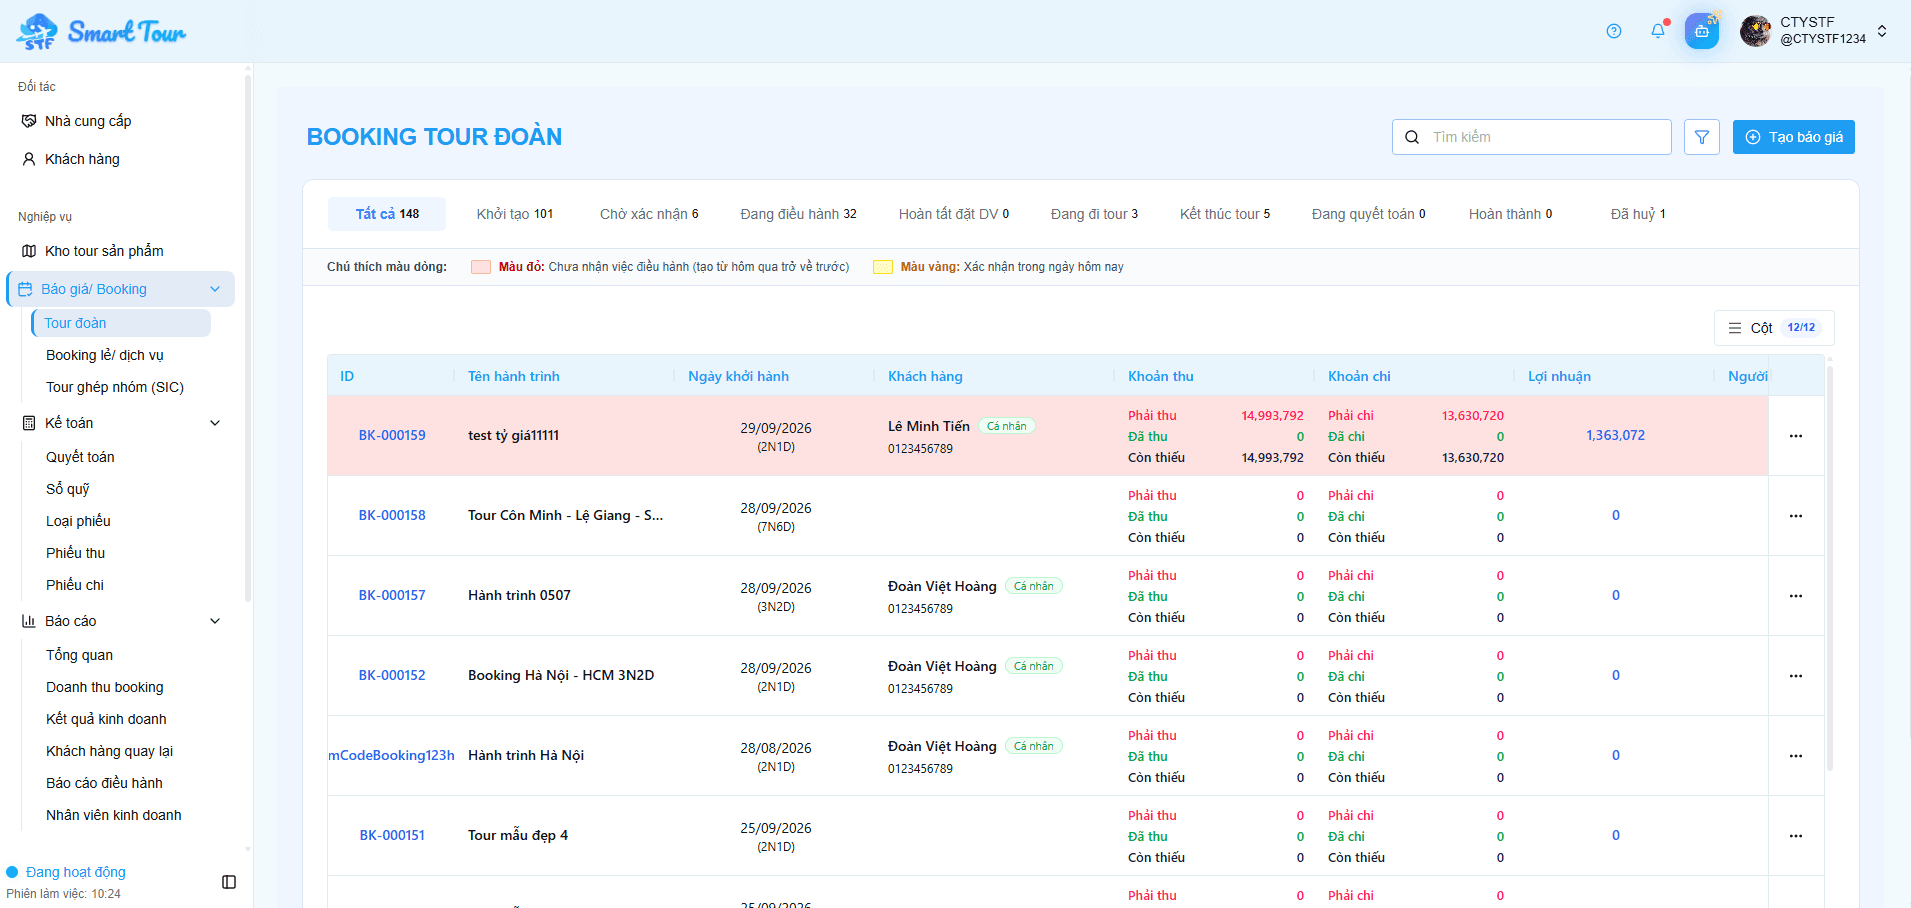Click the Smart Tour logo
The image size is (1911, 908).
click(101, 31)
